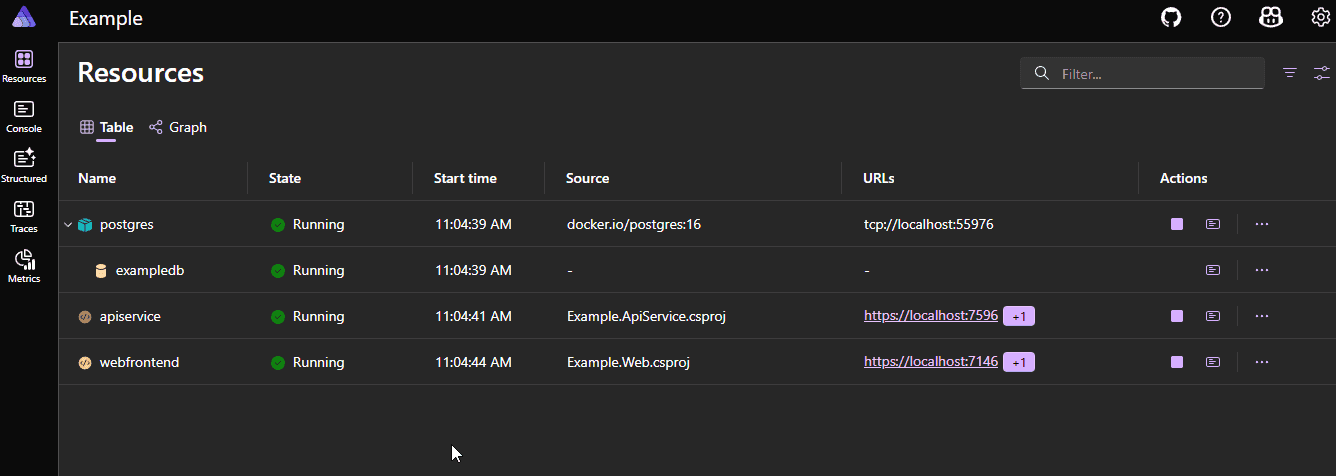
Task: Open Traces page from sidebar
Action: click(24, 216)
